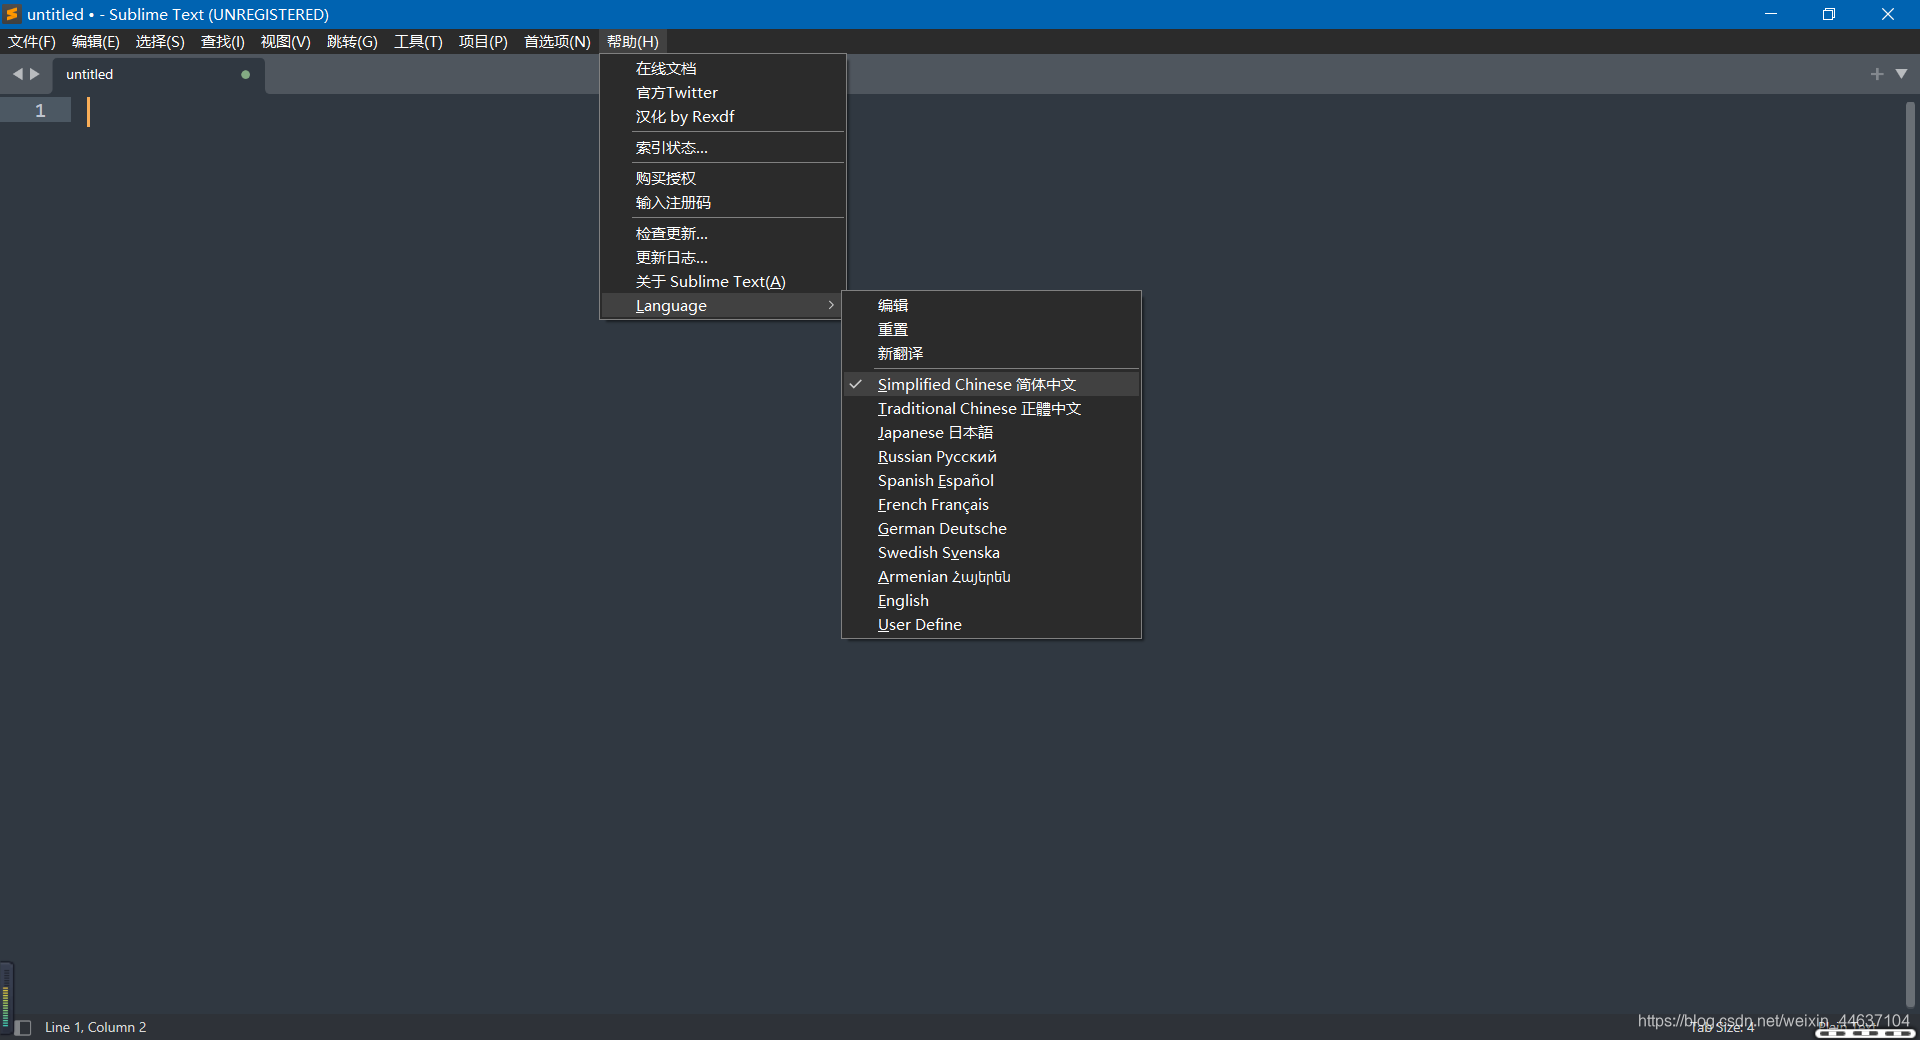Open 关于 Sublime Text(A) entry
This screenshot has height=1040, width=1920.
(723, 281)
